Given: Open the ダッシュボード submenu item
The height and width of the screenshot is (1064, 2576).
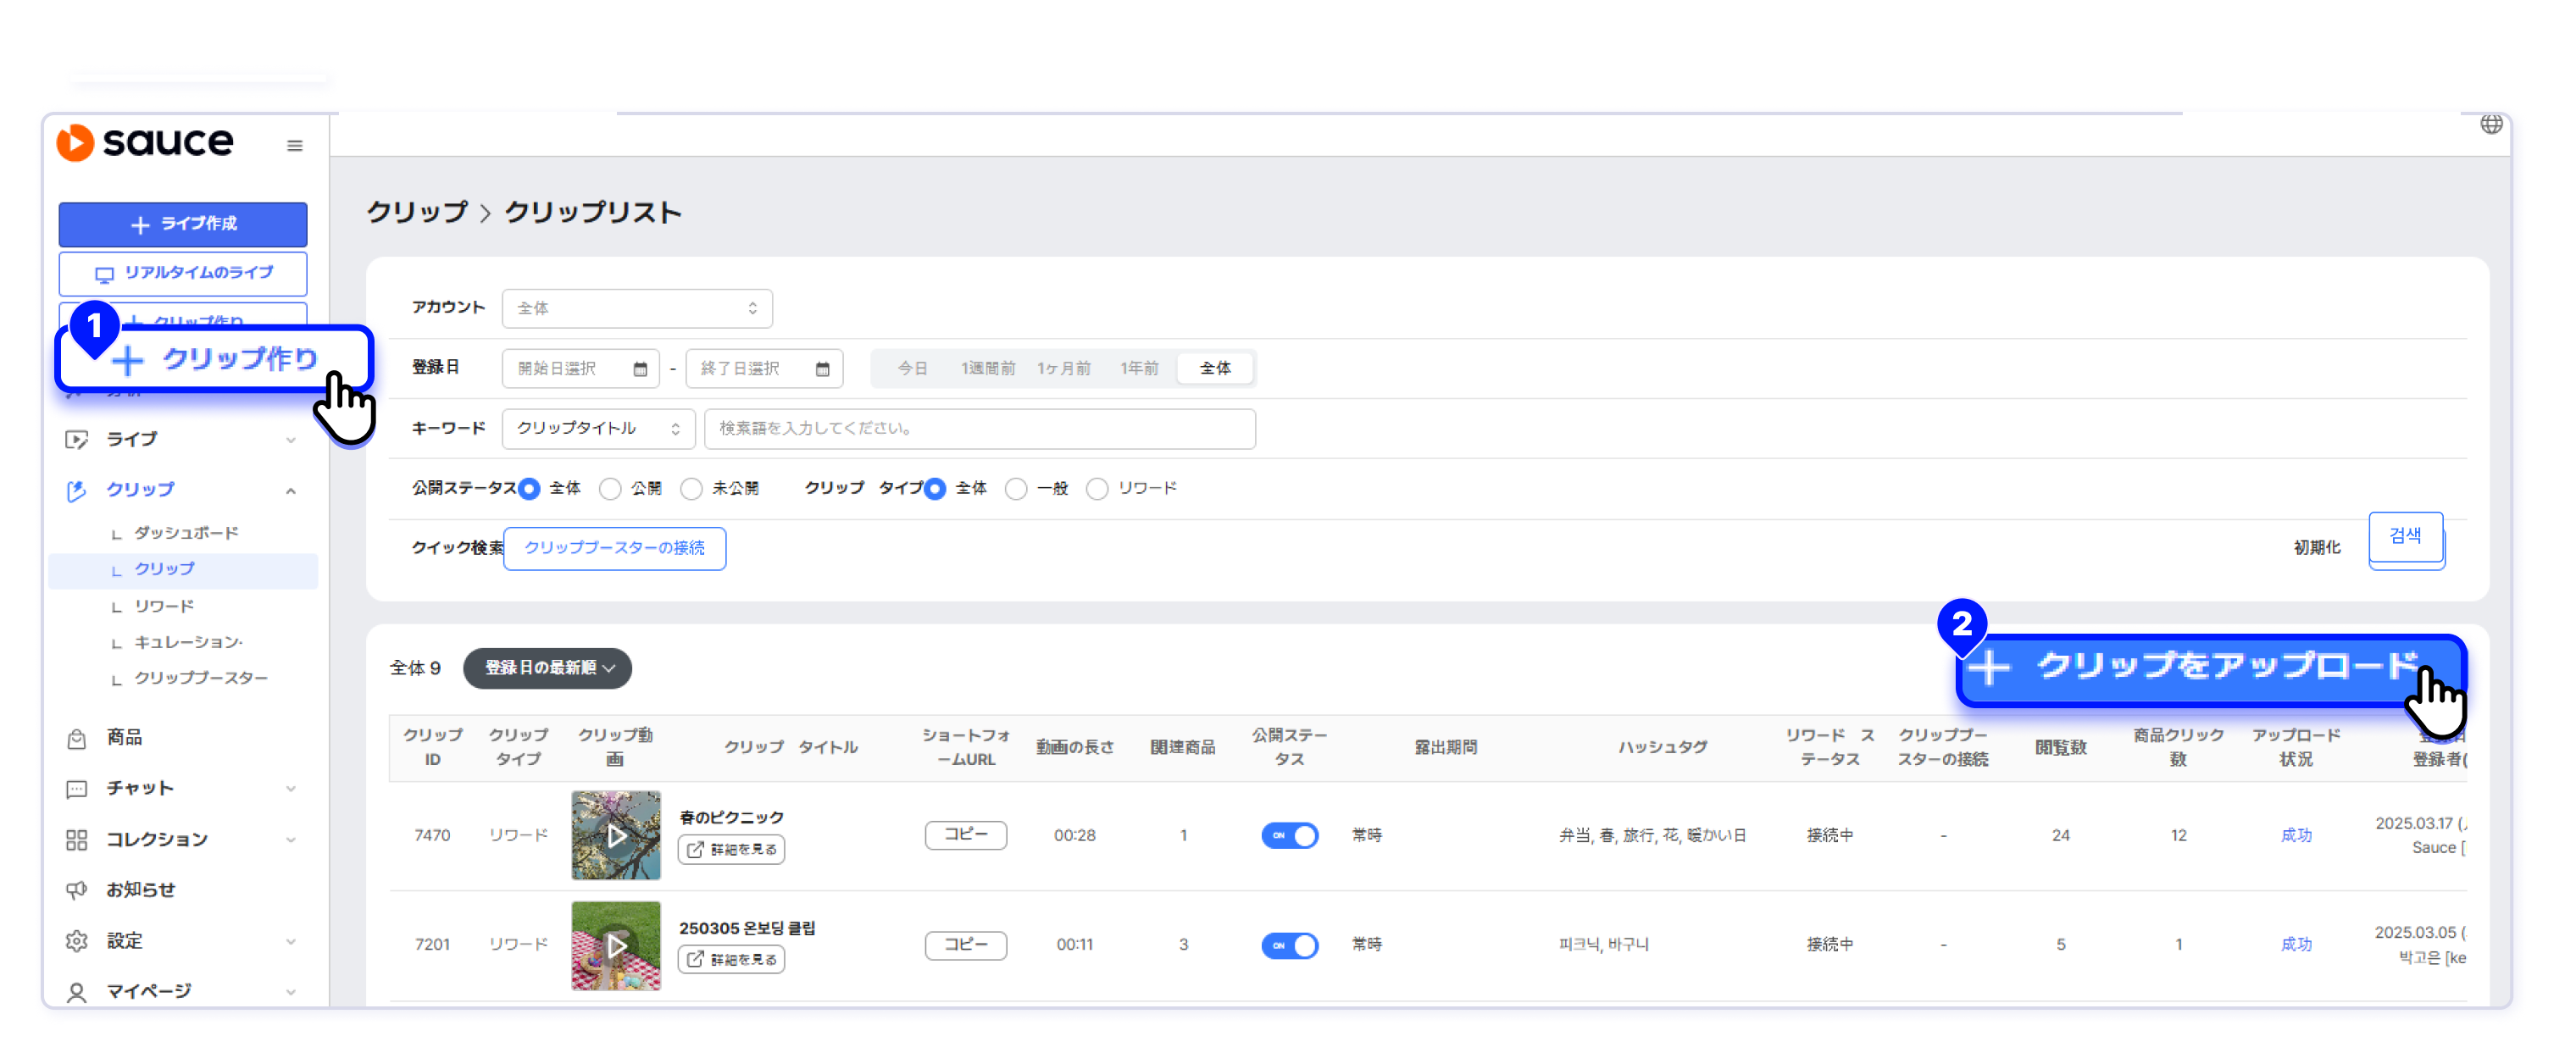Looking at the screenshot, I should [x=186, y=533].
